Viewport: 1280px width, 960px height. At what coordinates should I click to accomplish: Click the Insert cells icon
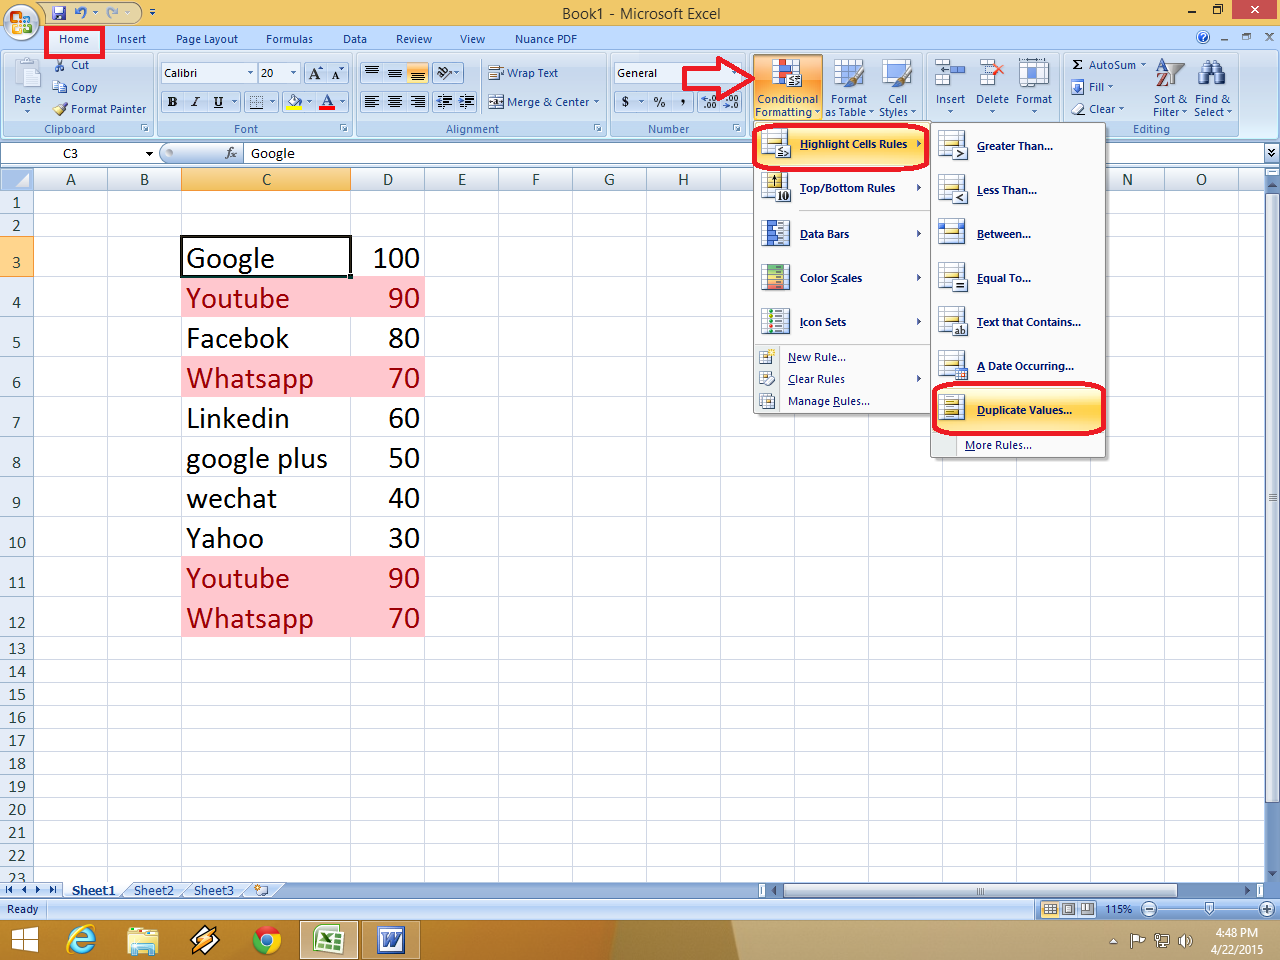point(949,73)
